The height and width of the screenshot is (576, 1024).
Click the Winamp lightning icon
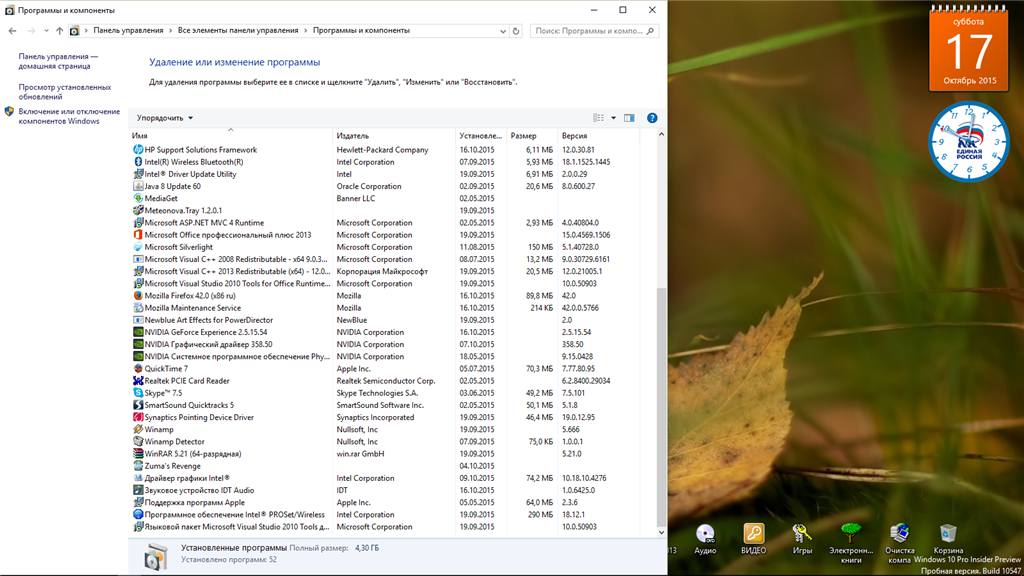[x=138, y=429]
